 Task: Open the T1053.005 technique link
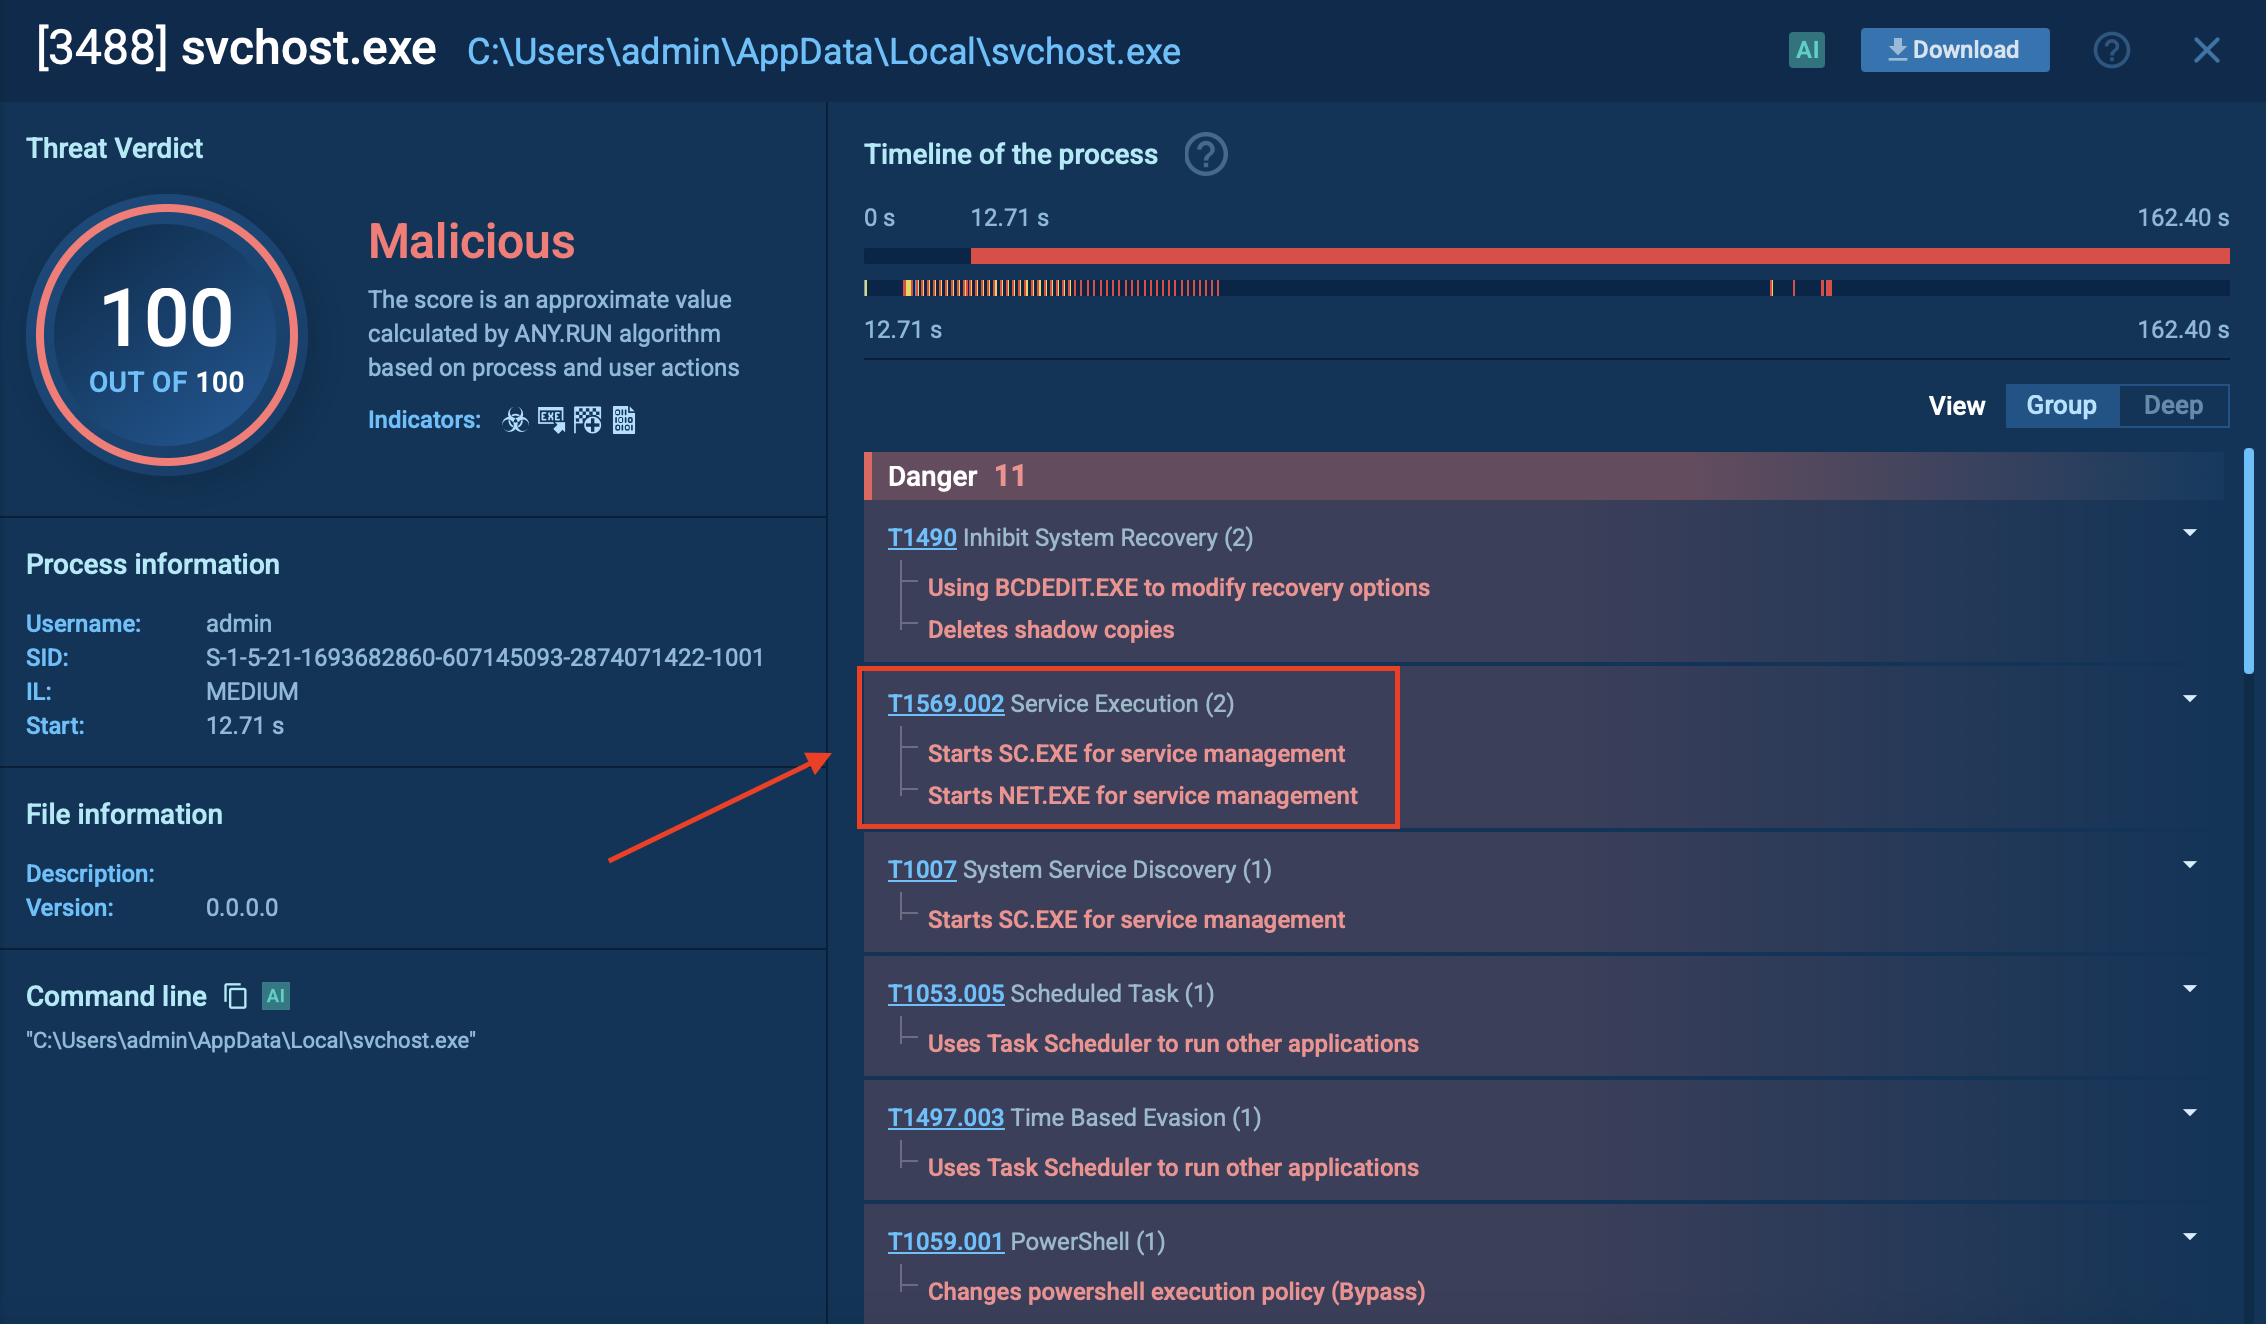946,993
